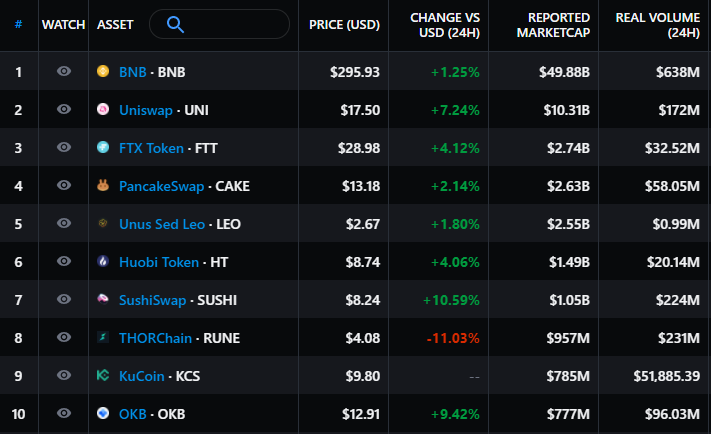This screenshot has width=711, height=434.
Task: Open the SushiSwap asset link
Action: (x=152, y=300)
